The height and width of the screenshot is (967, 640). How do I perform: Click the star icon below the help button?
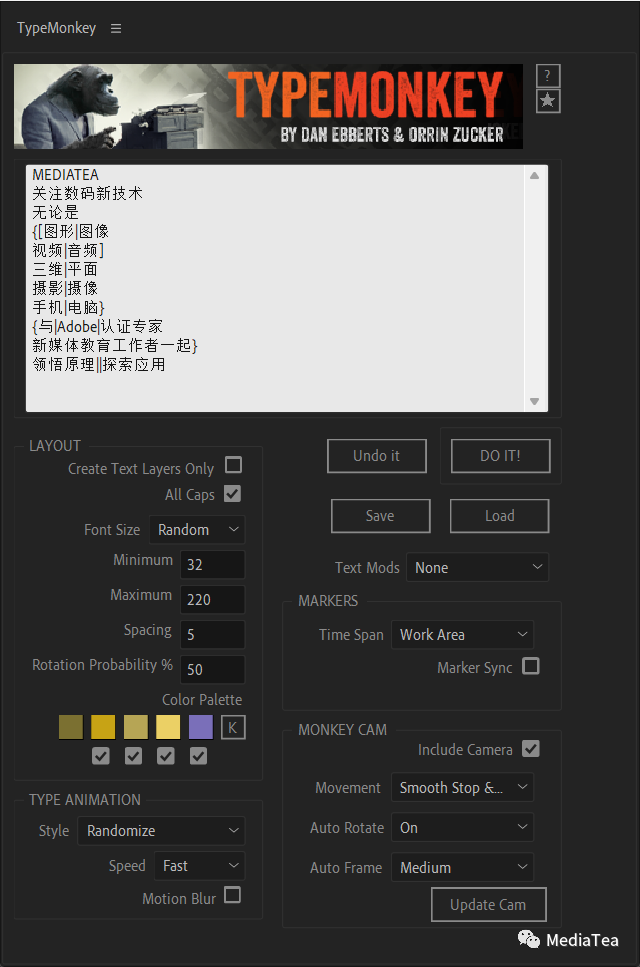pos(548,101)
